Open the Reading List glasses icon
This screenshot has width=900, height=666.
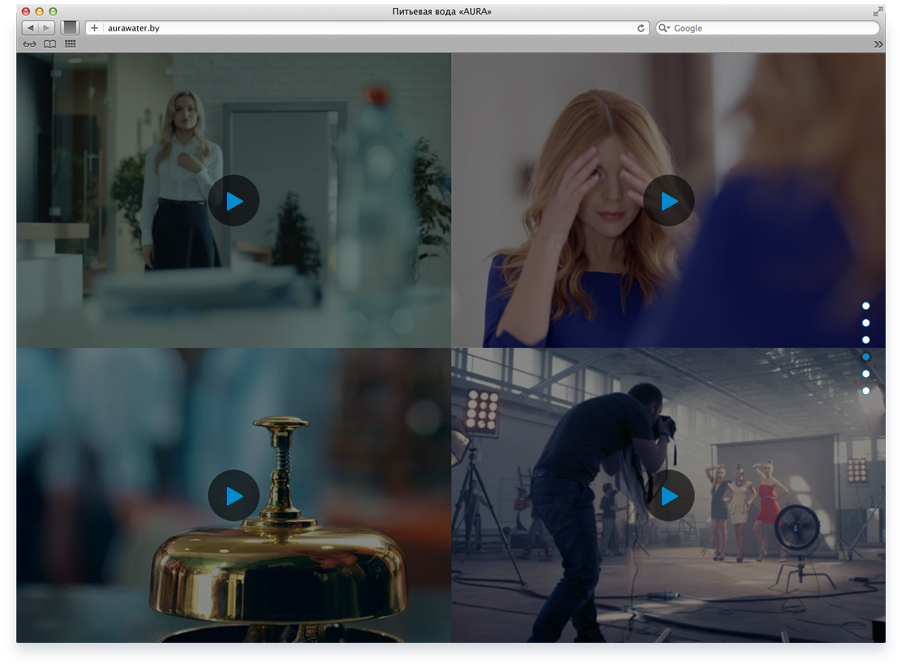29,44
